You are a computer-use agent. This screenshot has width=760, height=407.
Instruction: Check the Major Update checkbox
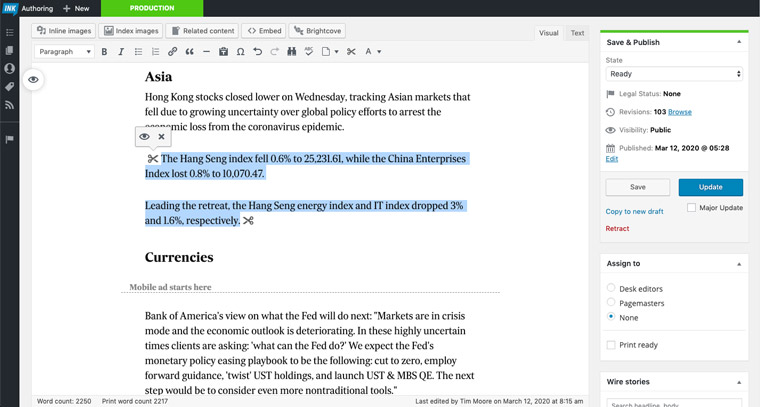click(691, 207)
